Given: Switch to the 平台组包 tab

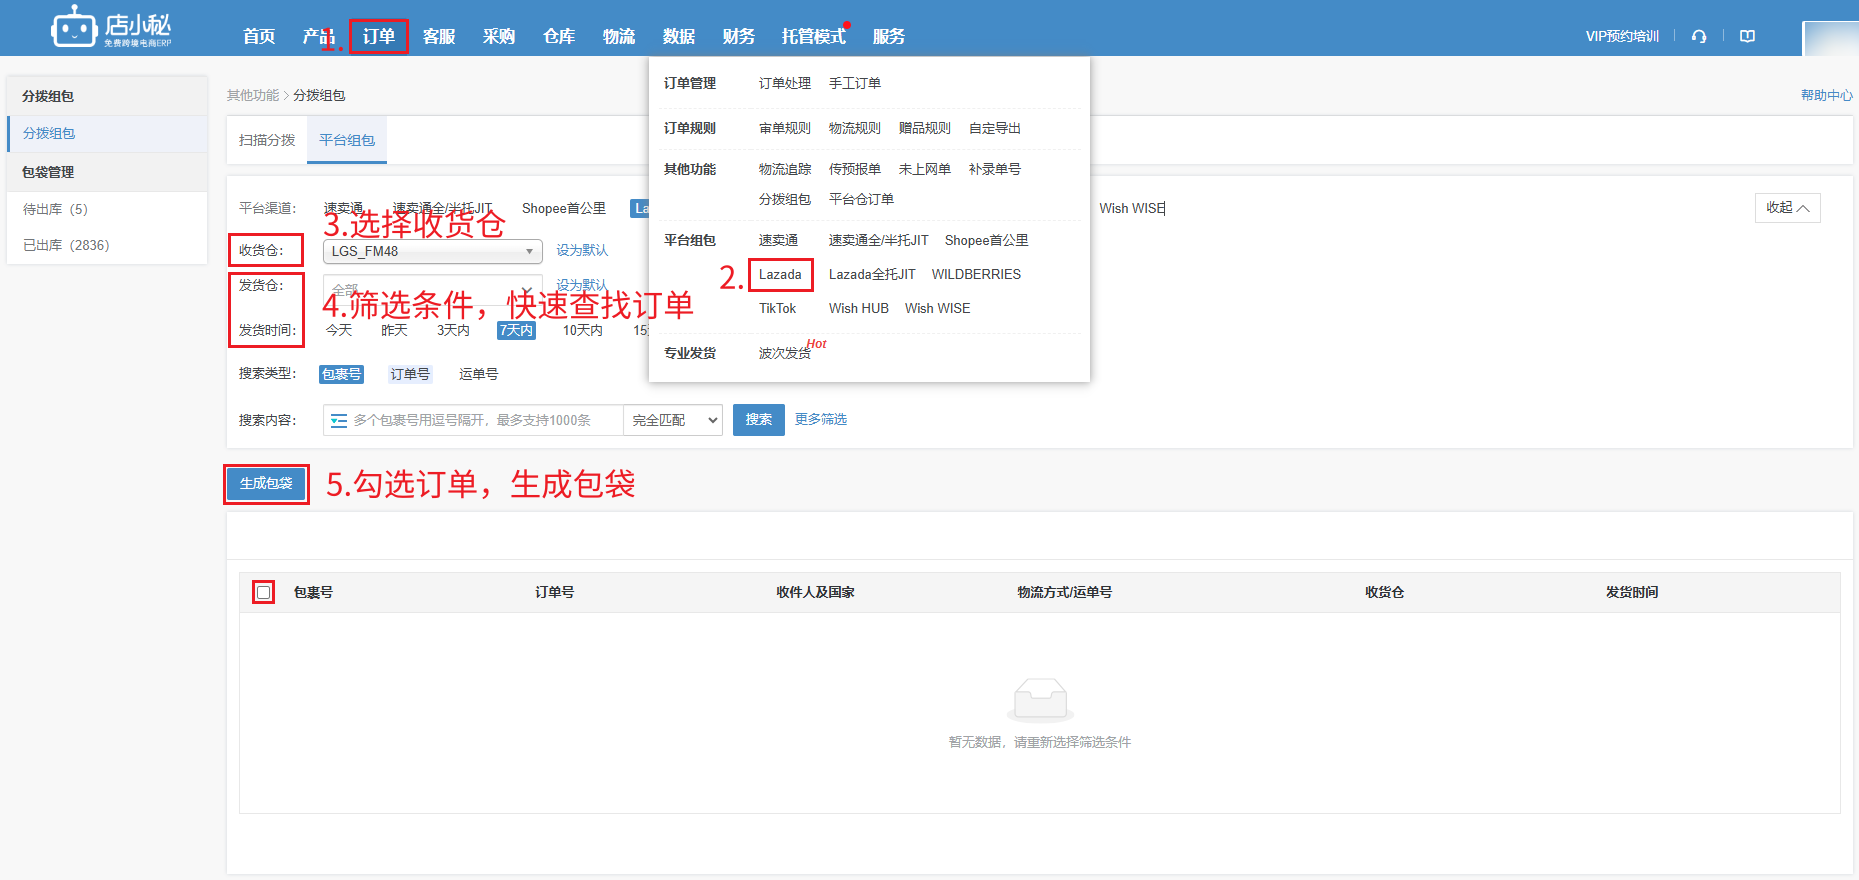Looking at the screenshot, I should pyautogui.click(x=347, y=140).
